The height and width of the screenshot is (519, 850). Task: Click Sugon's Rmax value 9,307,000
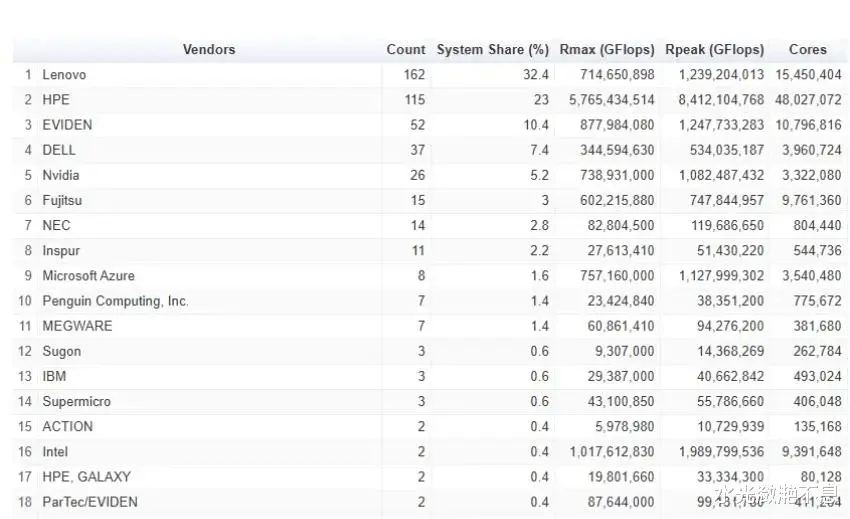624,351
